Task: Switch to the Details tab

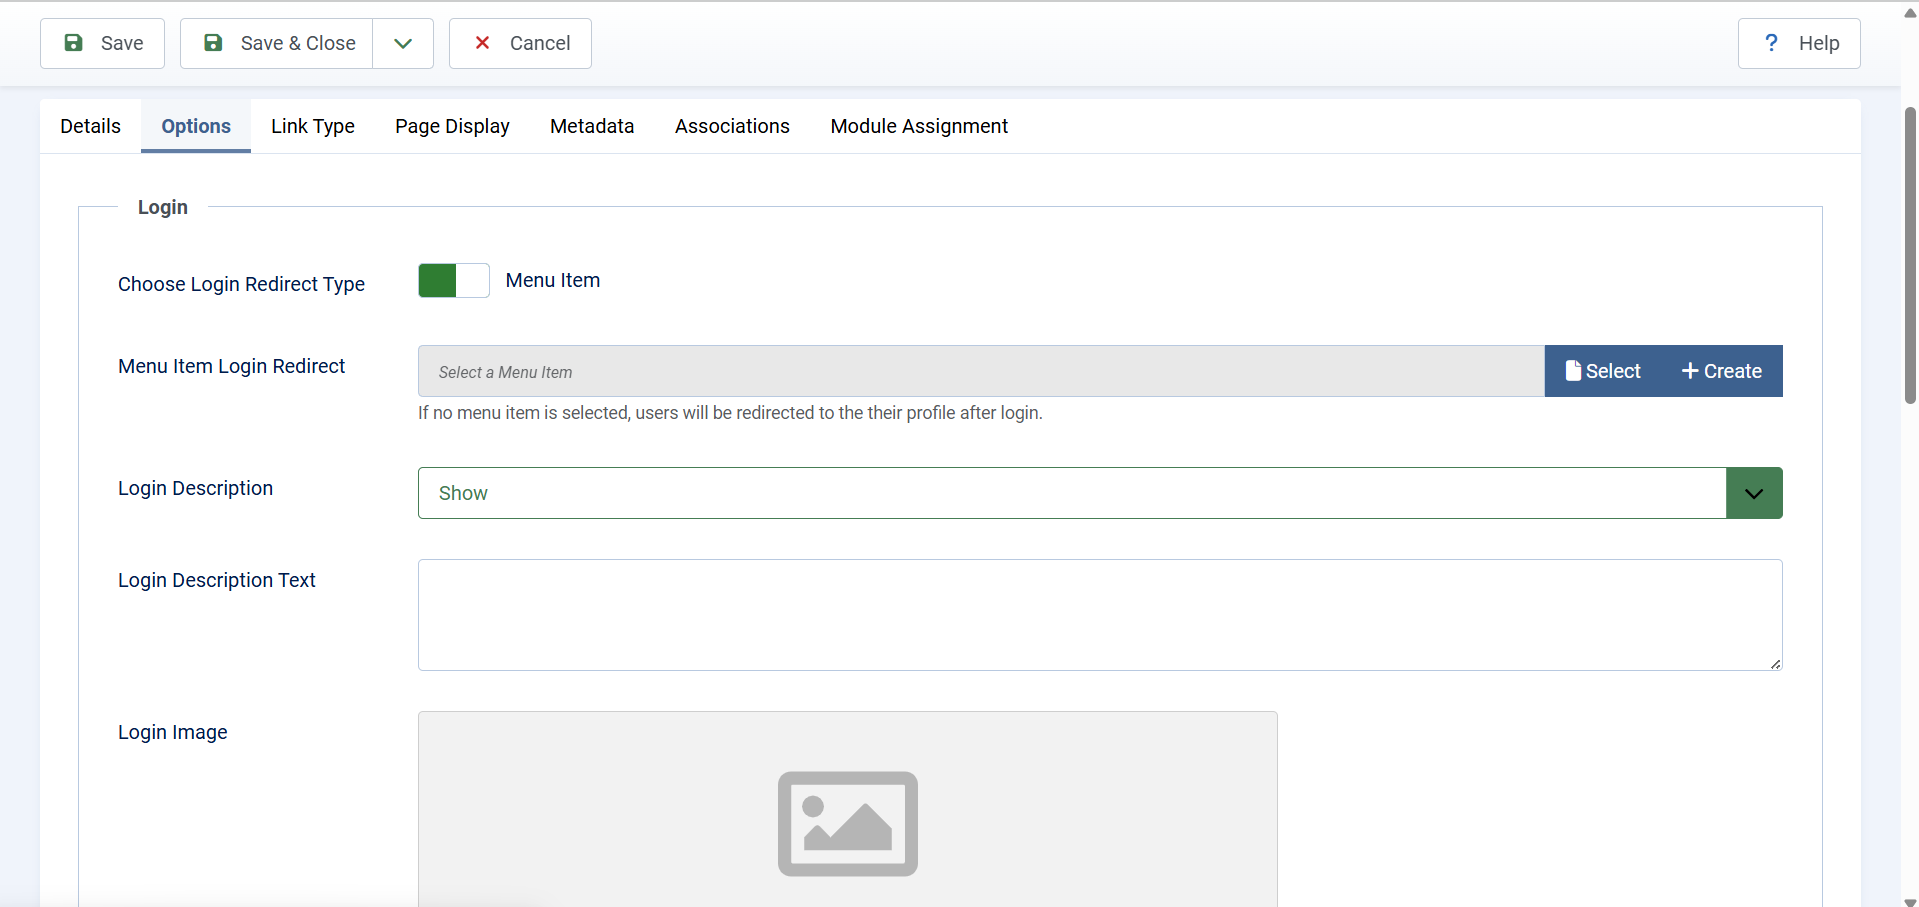Action: click(90, 126)
